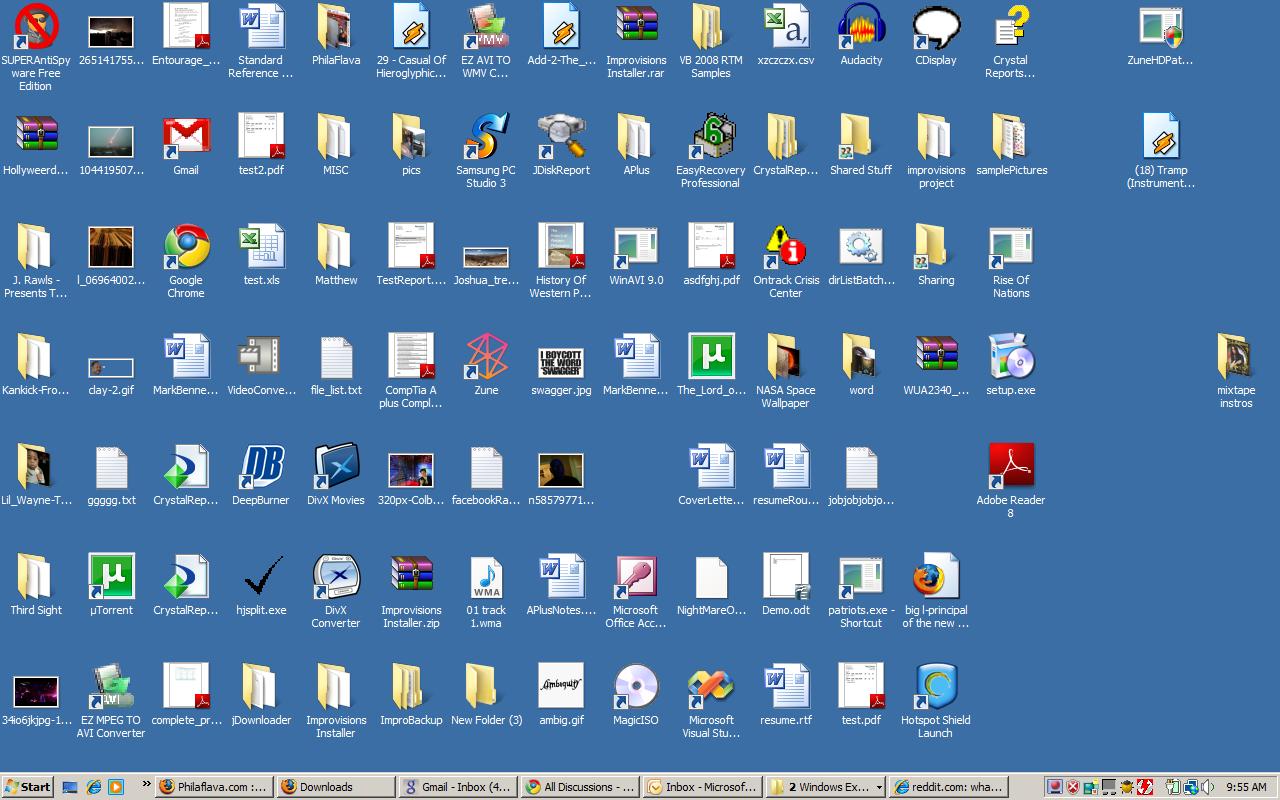1280x800 pixels.
Task: Select the DivX Movies icon
Action: (x=336, y=467)
